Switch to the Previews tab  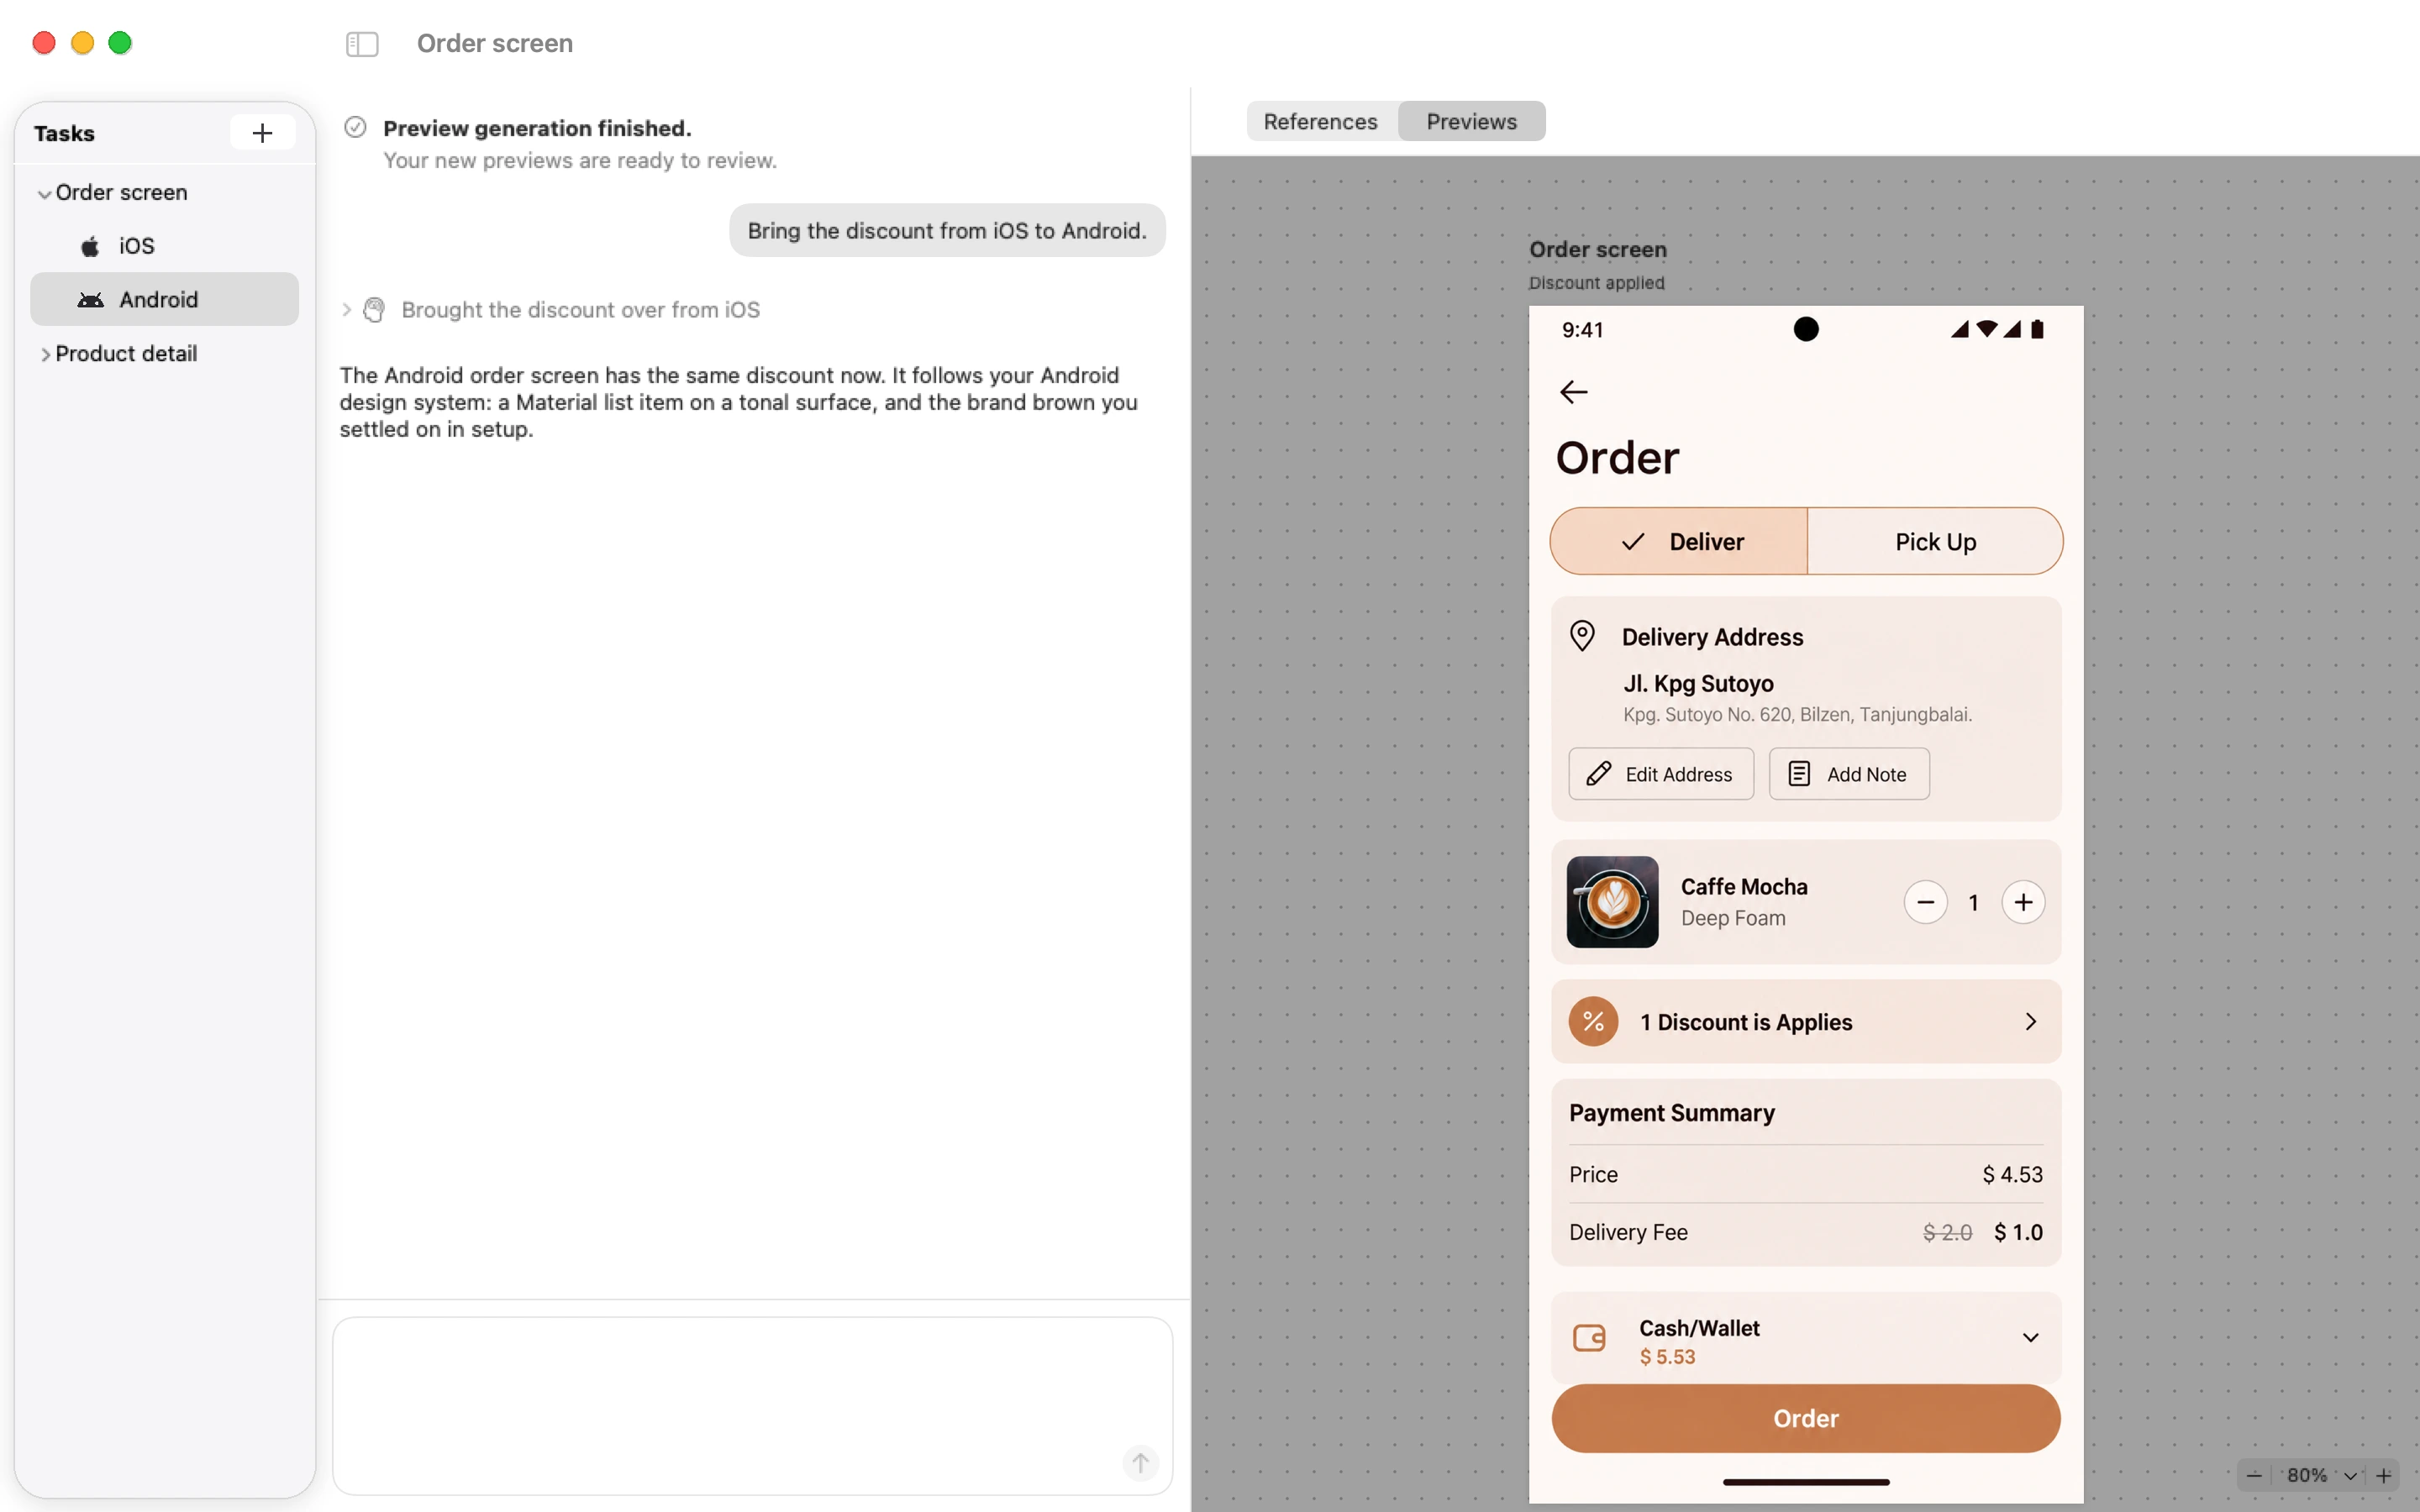[x=1471, y=121]
